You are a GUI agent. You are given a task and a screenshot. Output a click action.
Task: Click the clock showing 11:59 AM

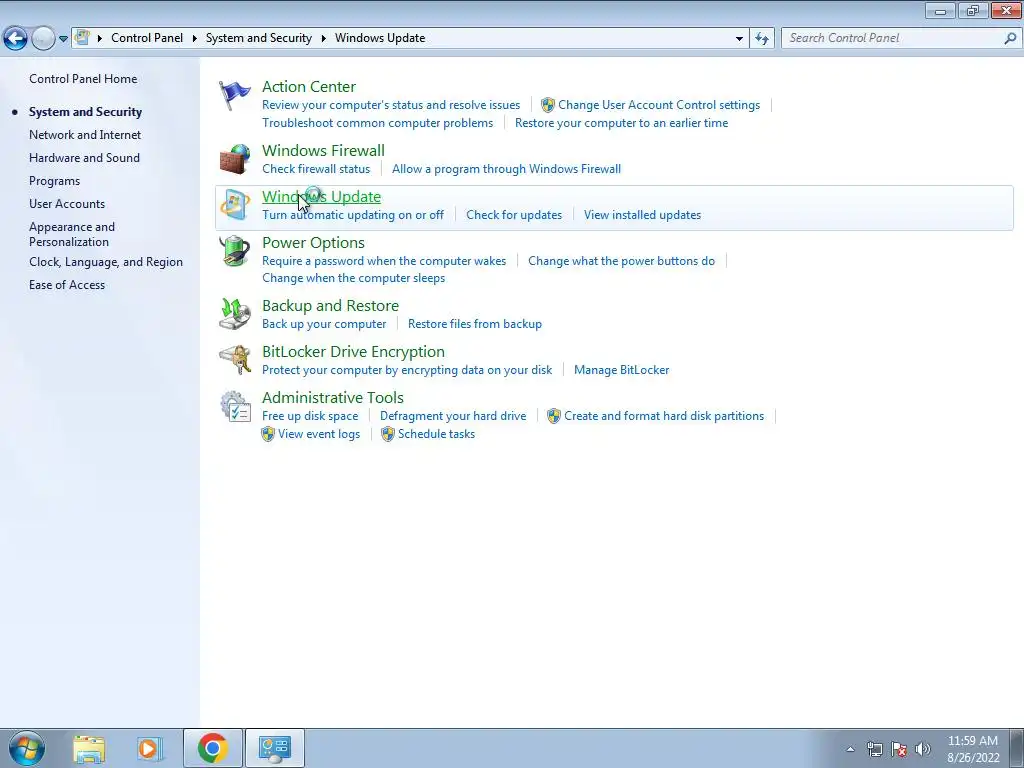pos(972,741)
